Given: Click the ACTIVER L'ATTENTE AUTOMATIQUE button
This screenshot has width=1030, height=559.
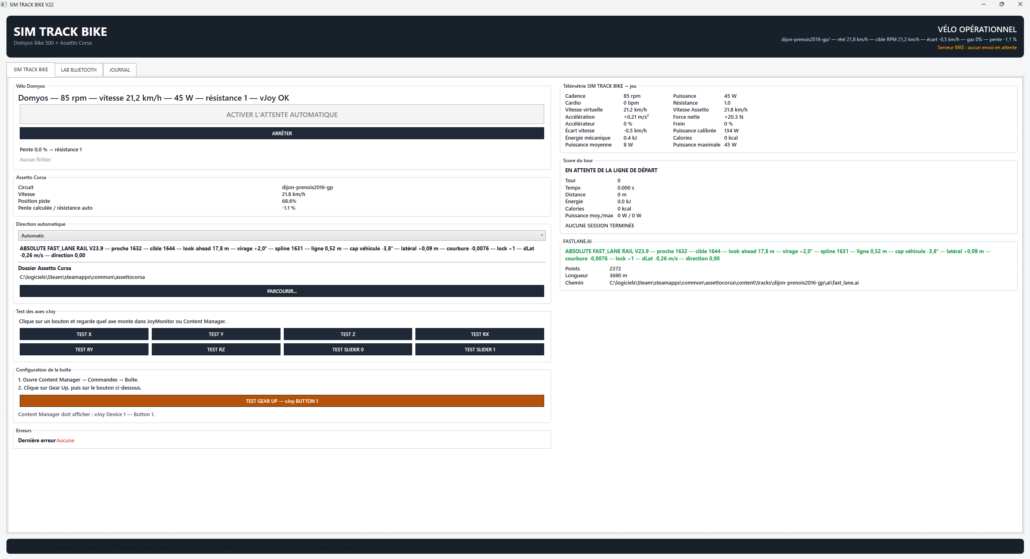Looking at the screenshot, I should click(282, 114).
